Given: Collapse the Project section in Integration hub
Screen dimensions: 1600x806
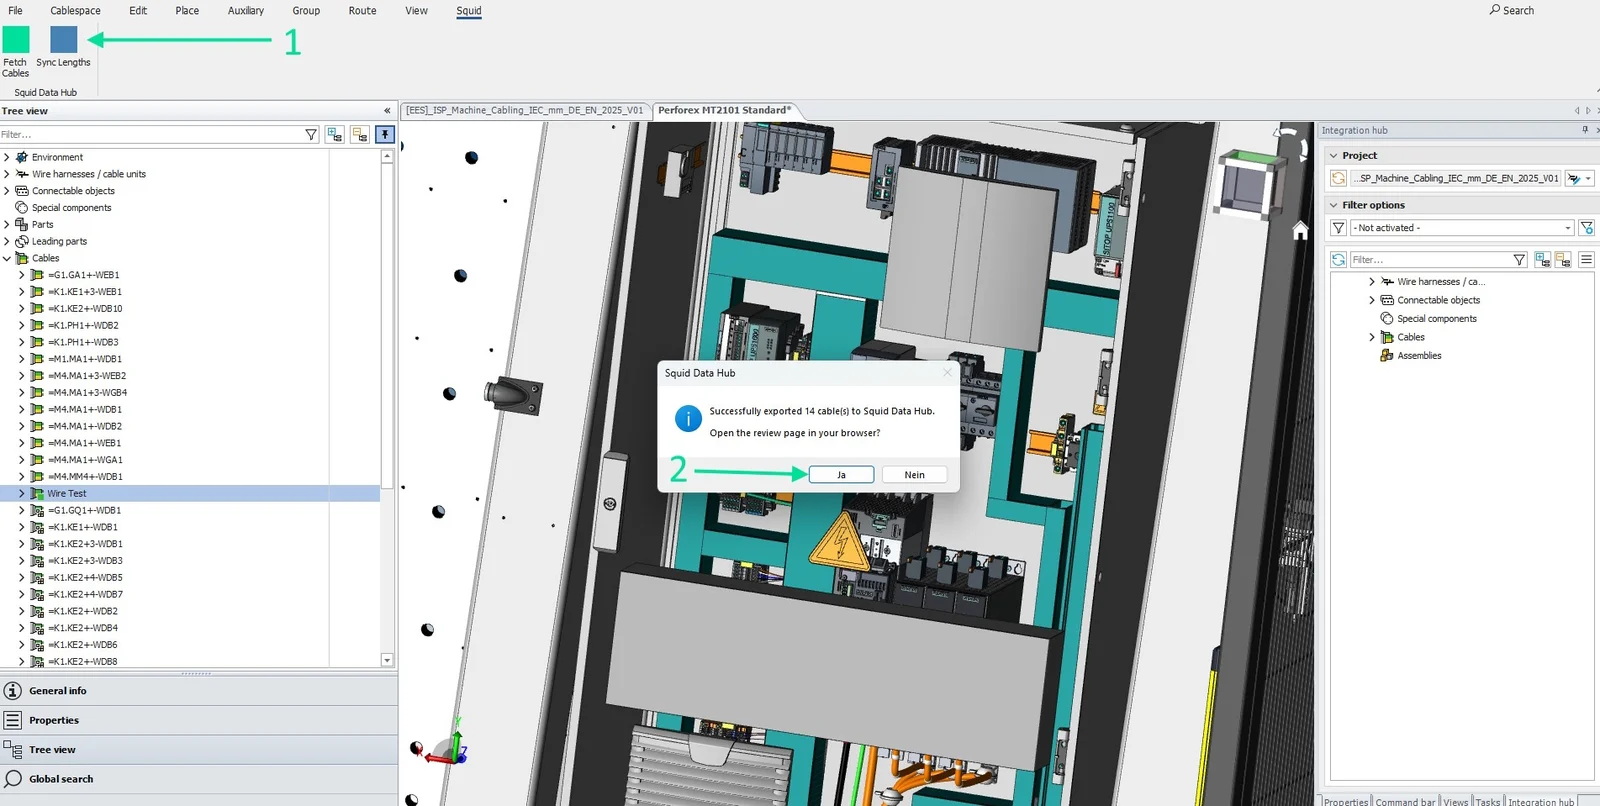Looking at the screenshot, I should [x=1333, y=156].
